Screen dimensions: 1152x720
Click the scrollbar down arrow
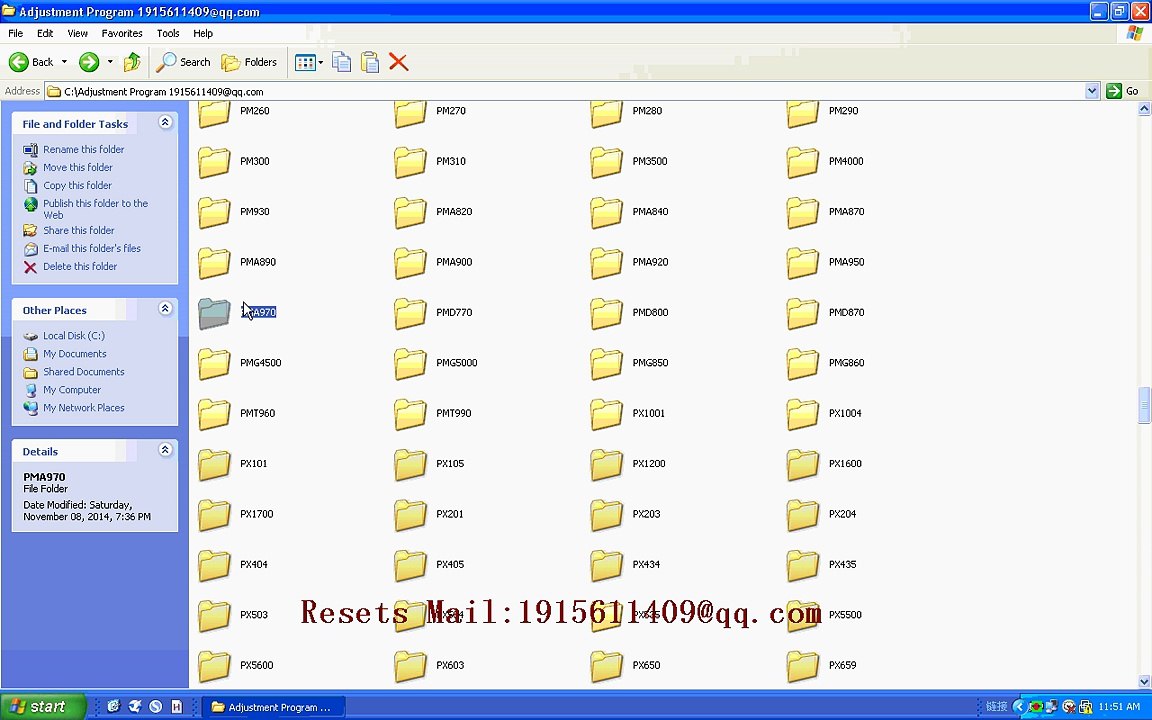coord(1144,682)
